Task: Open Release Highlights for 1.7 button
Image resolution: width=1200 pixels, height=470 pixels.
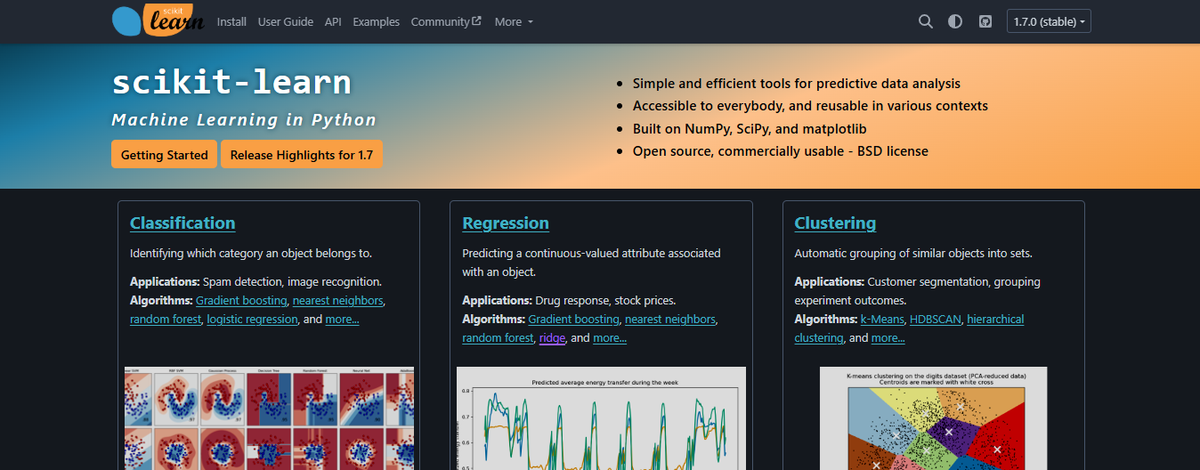Action: coord(301,155)
